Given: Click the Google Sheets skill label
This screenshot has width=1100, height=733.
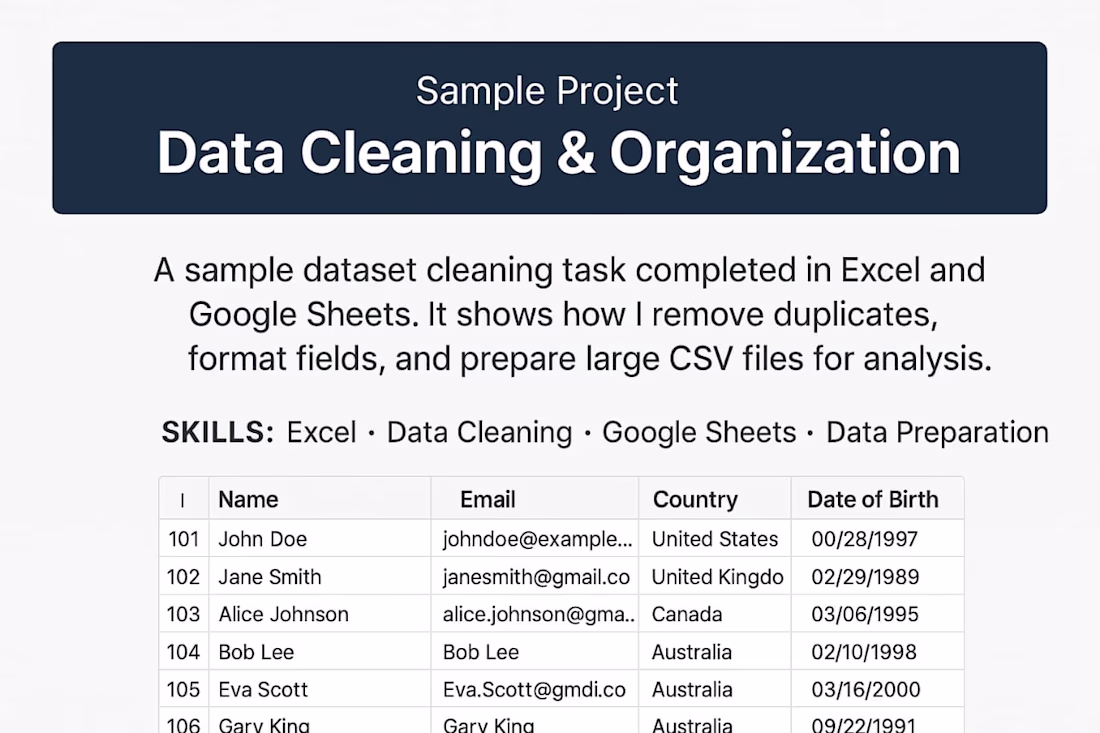Looking at the screenshot, I should (699, 432).
